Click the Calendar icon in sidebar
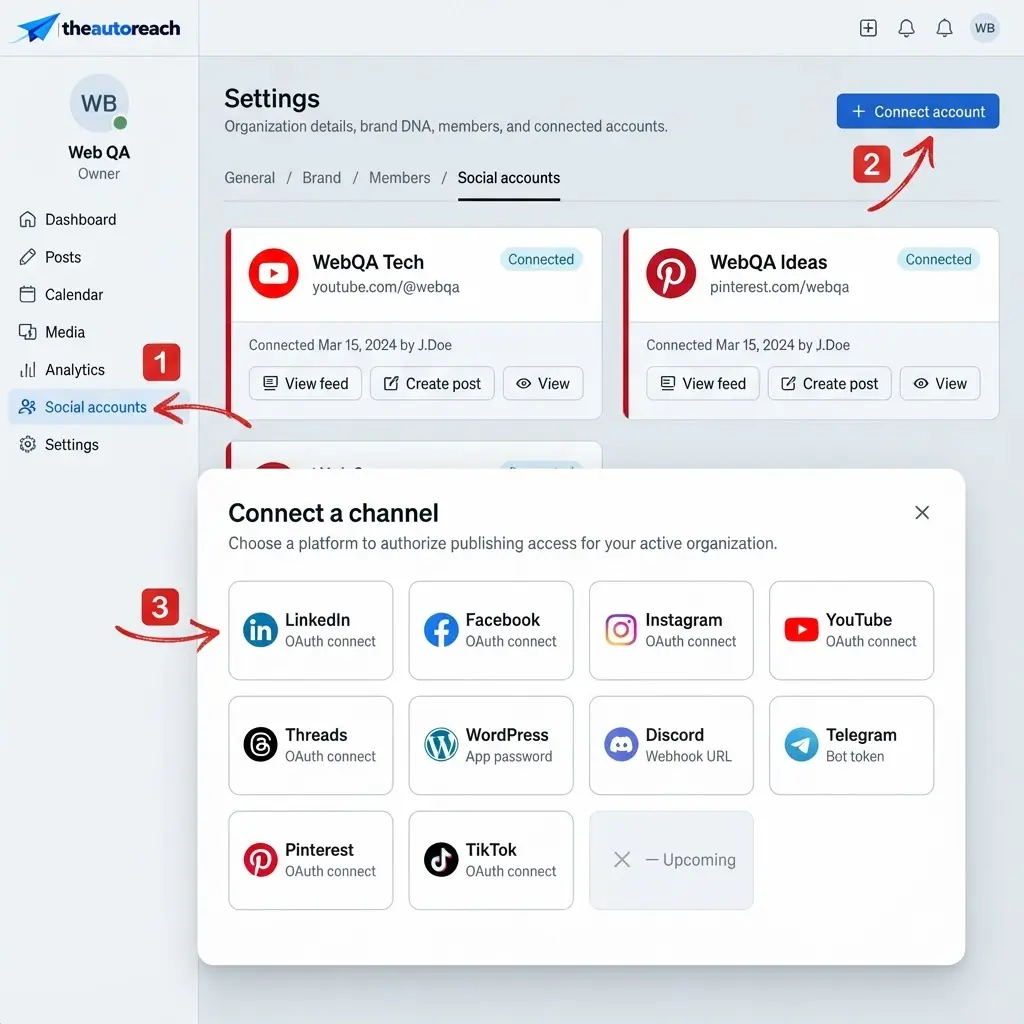The width and height of the screenshot is (1024, 1024). pyautogui.click(x=27, y=295)
